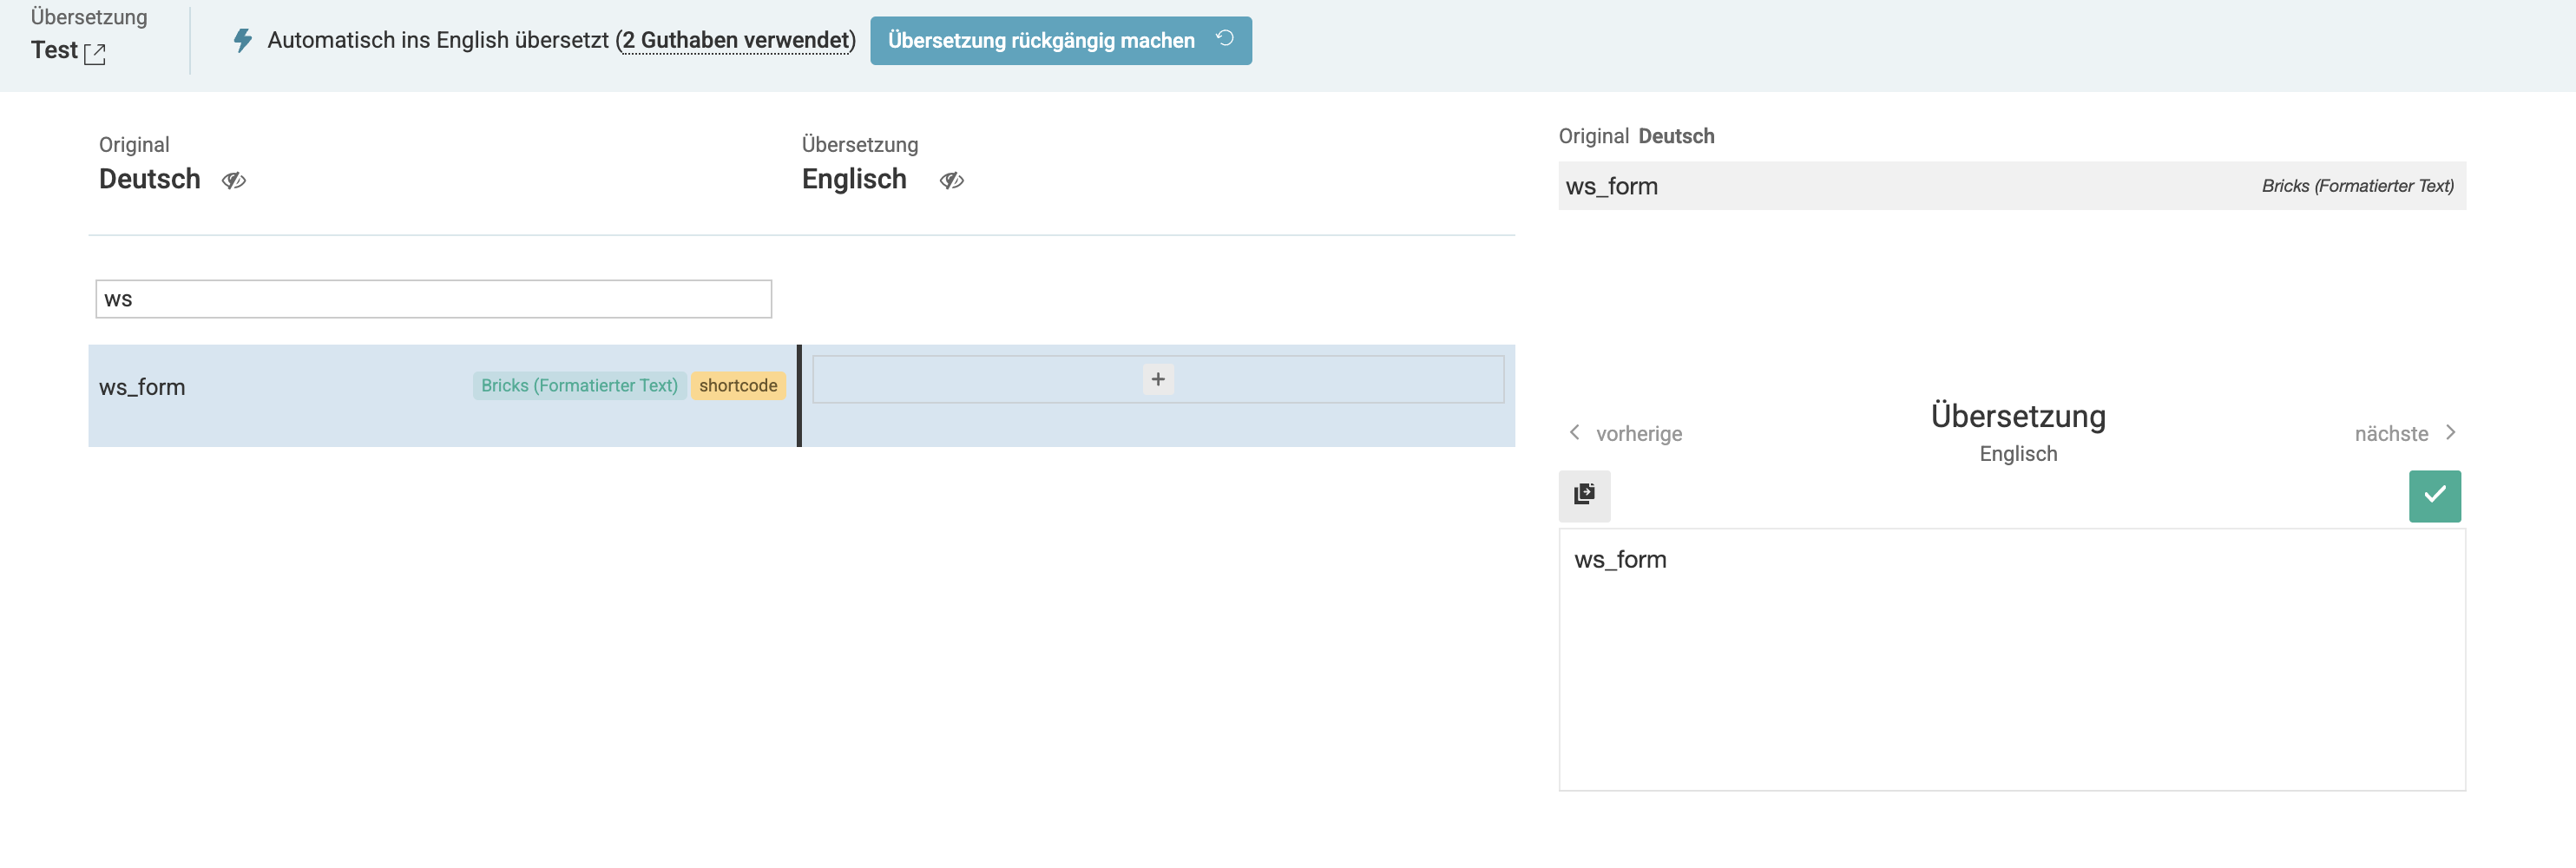This screenshot has width=2576, height=868.
Task: Click the undo arrow icon in the blue button
Action: point(1224,39)
